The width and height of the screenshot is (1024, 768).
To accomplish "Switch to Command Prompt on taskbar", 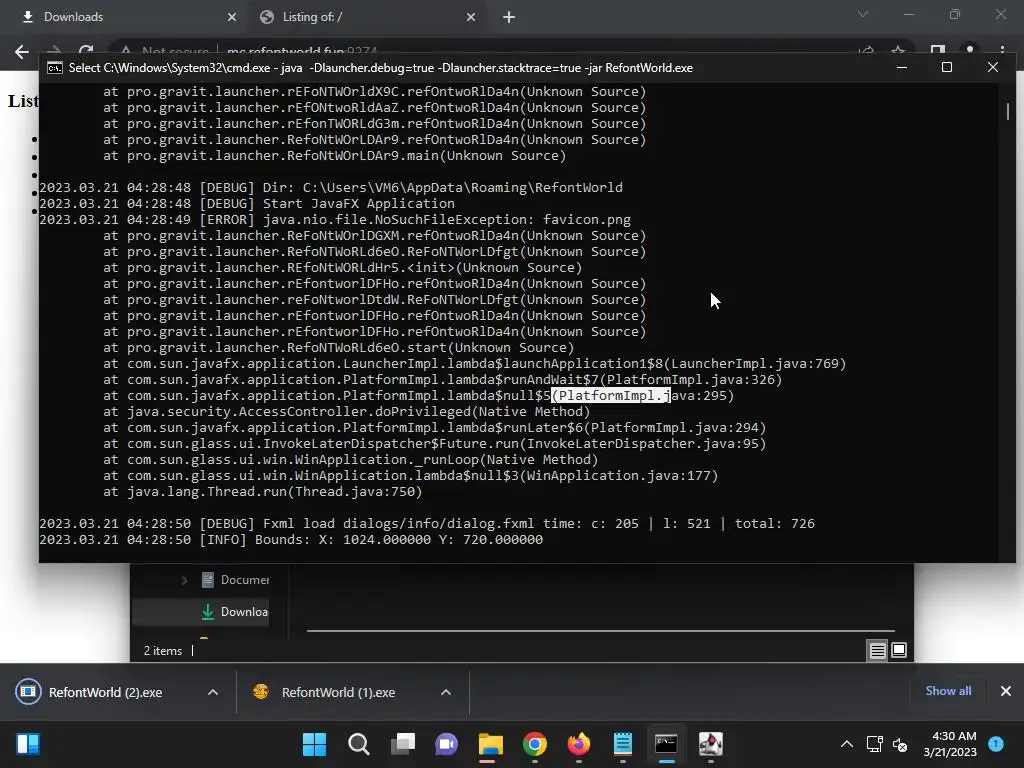I will tap(666, 744).
